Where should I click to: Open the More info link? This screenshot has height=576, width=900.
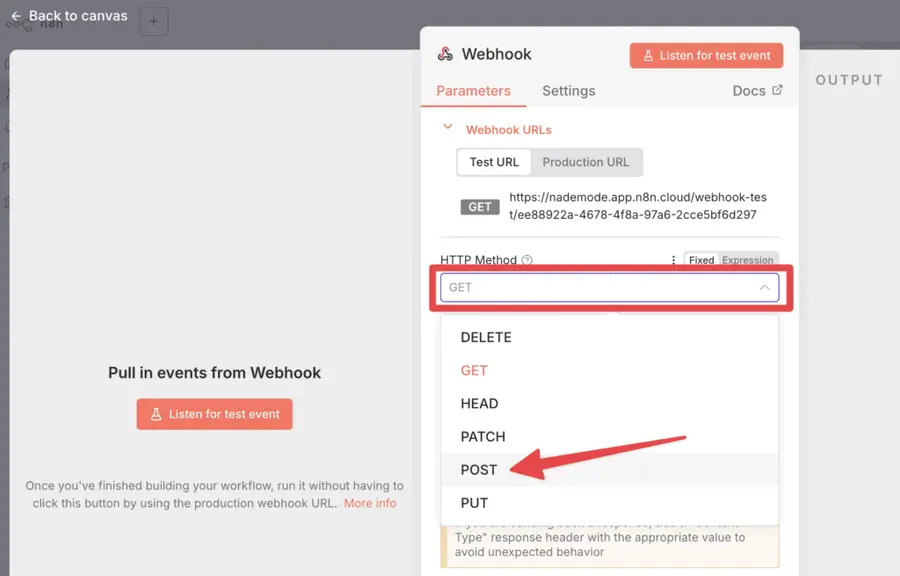tap(370, 503)
